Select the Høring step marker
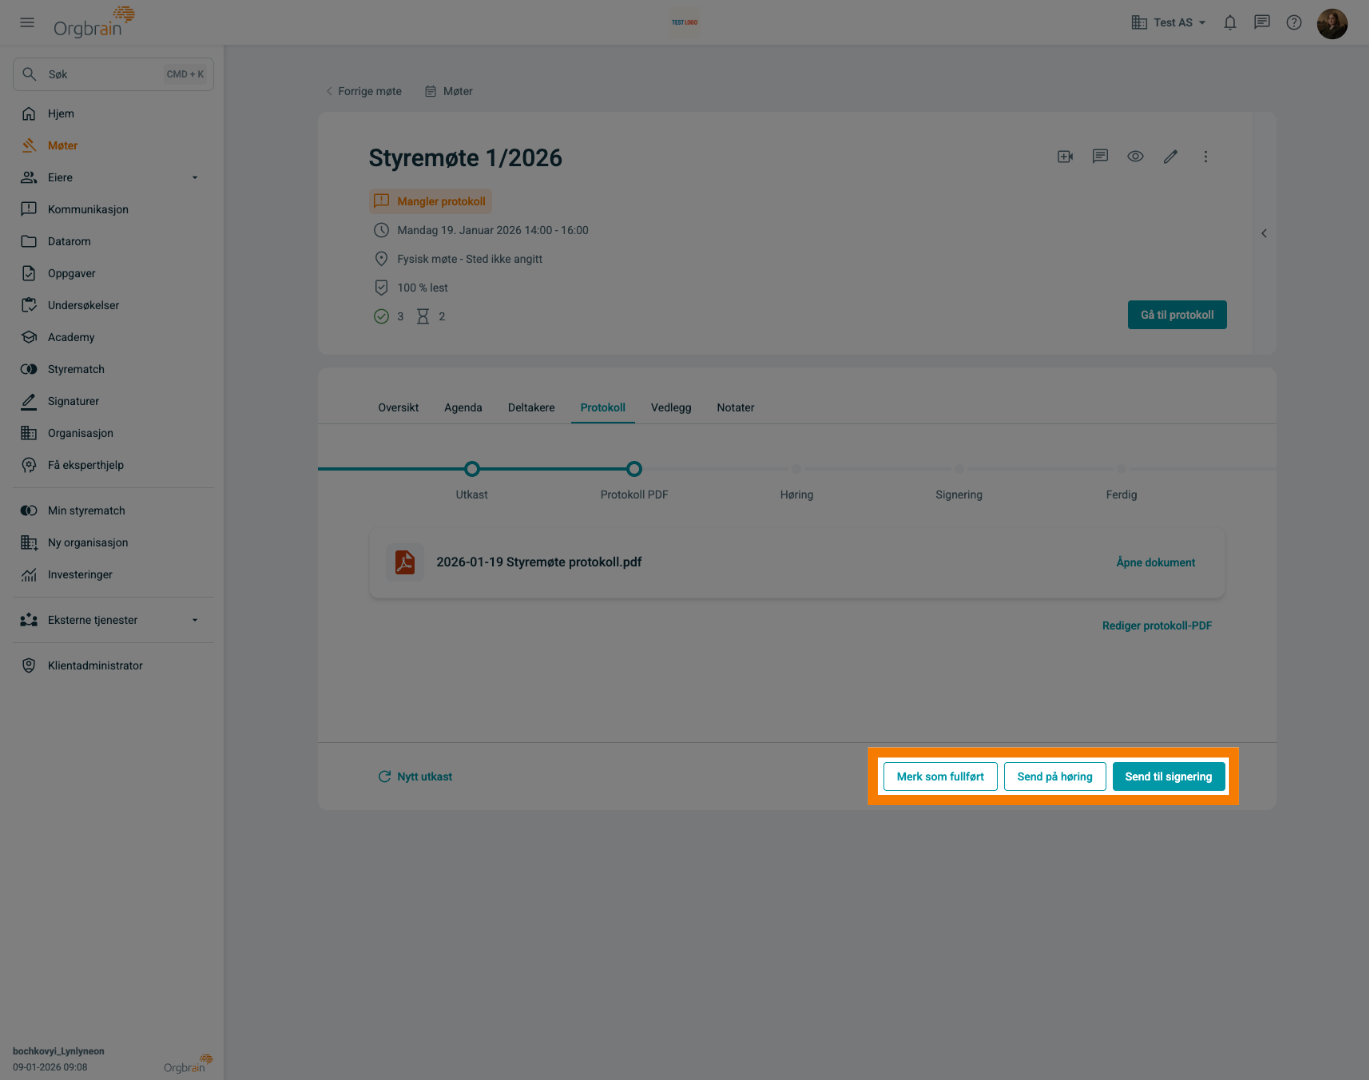The image size is (1369, 1080). click(797, 469)
